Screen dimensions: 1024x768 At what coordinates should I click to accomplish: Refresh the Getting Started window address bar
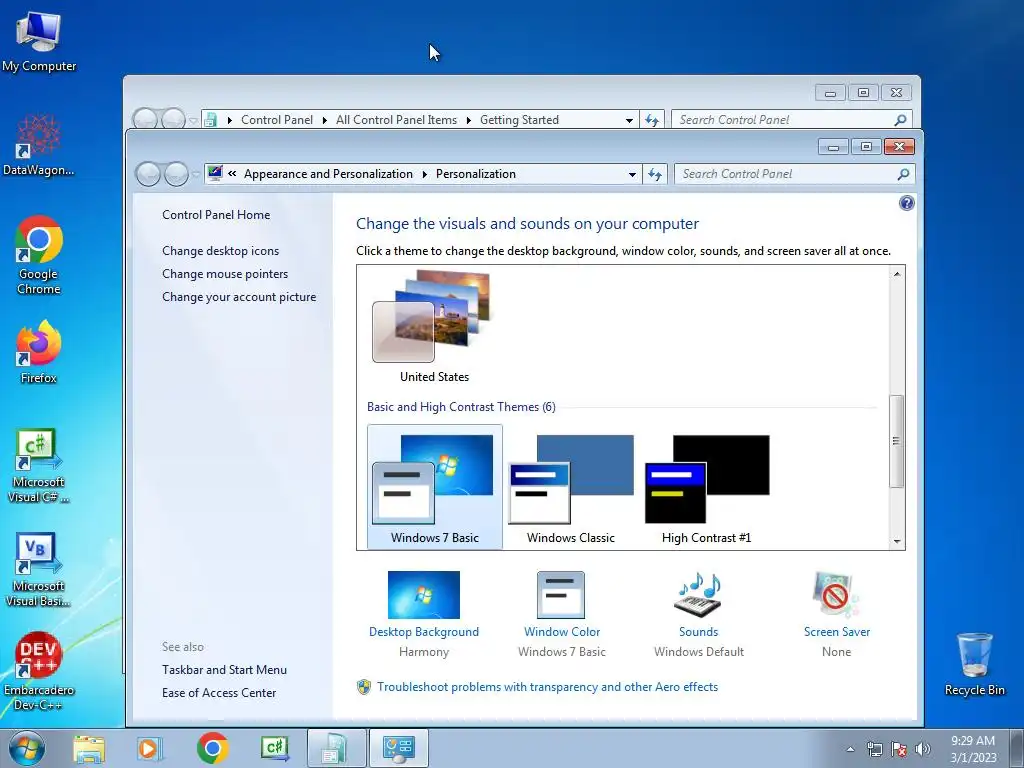[x=652, y=120]
